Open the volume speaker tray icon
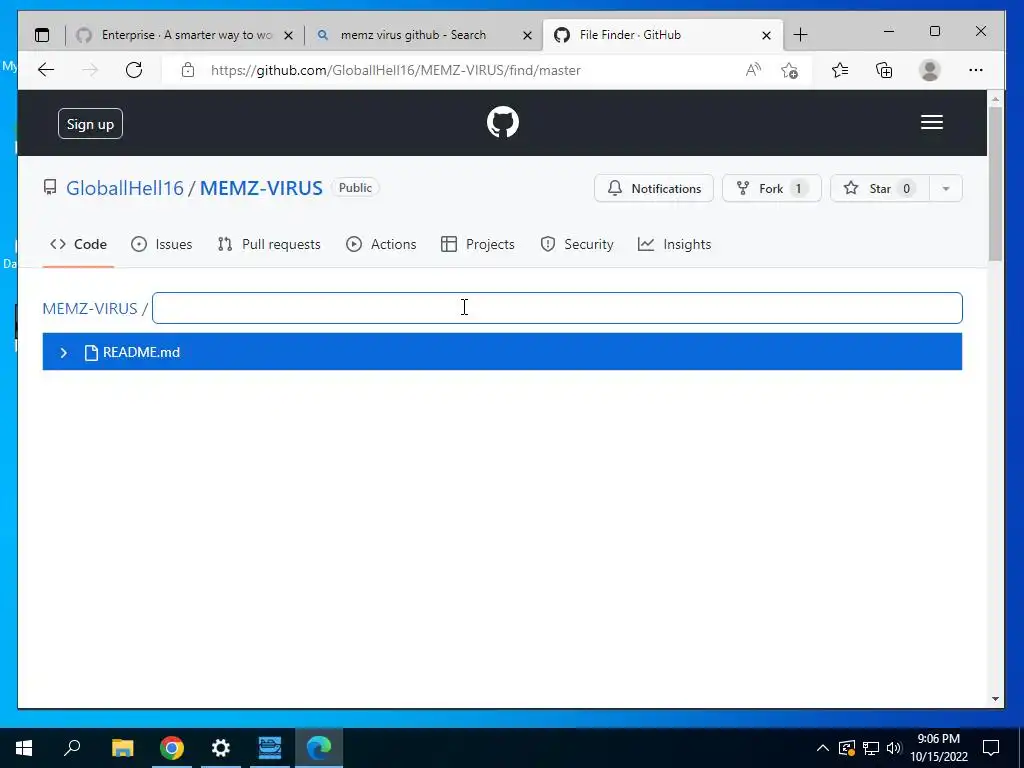This screenshot has width=1024, height=768. pyautogui.click(x=894, y=748)
